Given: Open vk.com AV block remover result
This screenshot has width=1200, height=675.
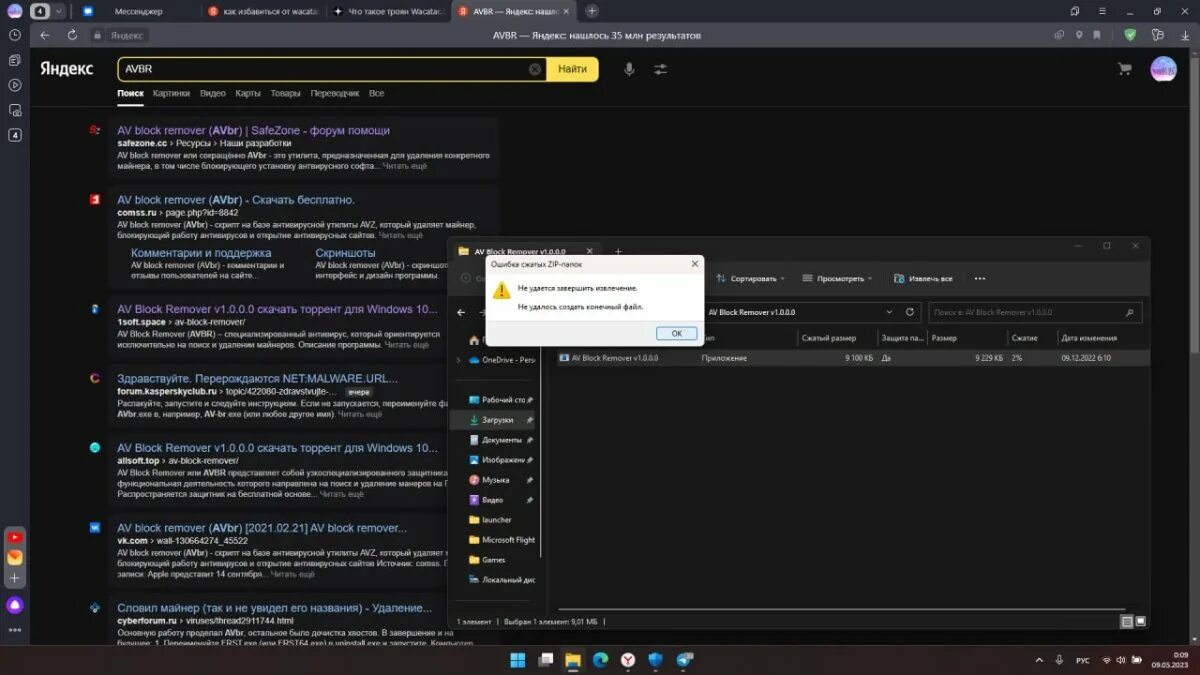Looking at the screenshot, I should (x=262, y=528).
